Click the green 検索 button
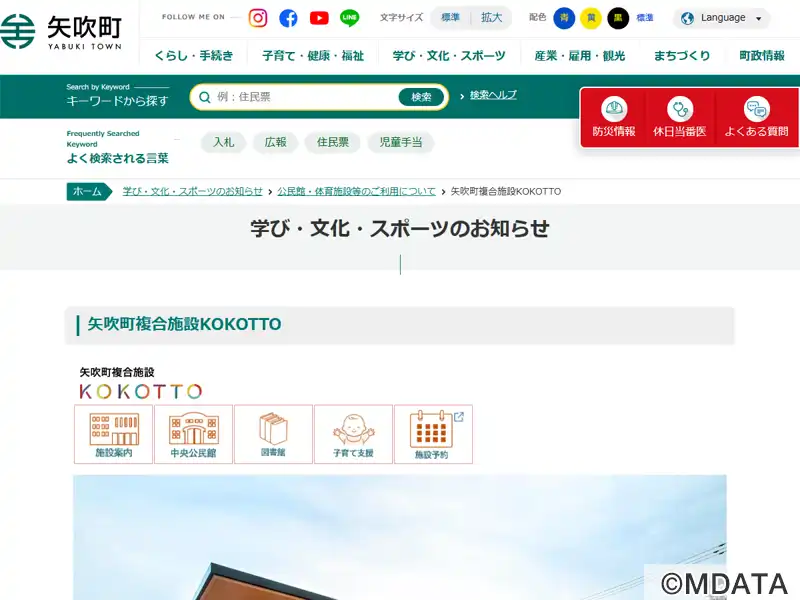Image resolution: width=800 pixels, height=600 pixels. coord(421,97)
